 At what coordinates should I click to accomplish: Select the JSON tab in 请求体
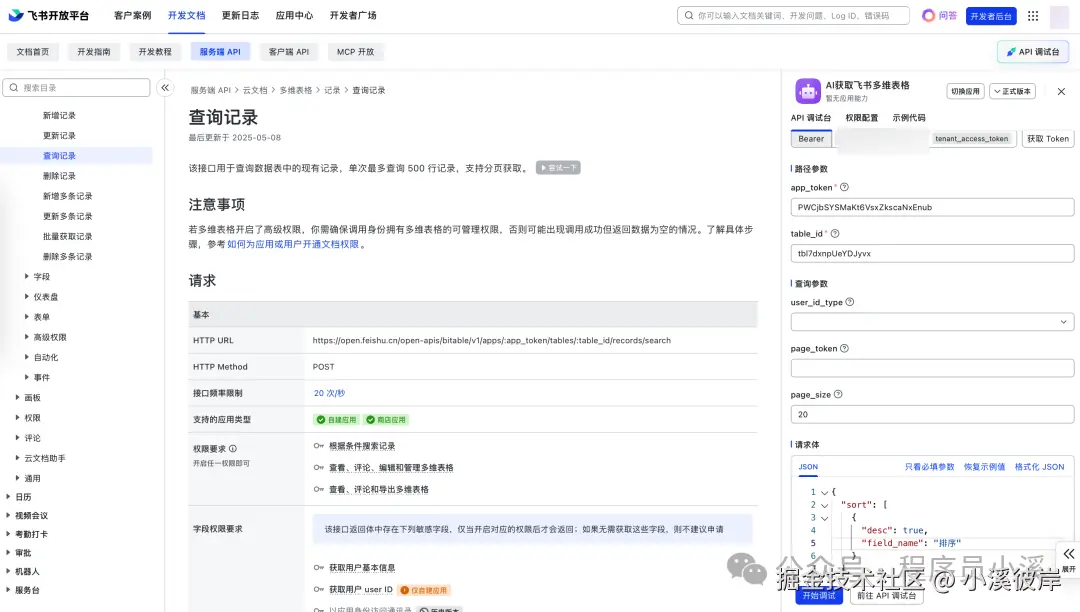click(808, 467)
